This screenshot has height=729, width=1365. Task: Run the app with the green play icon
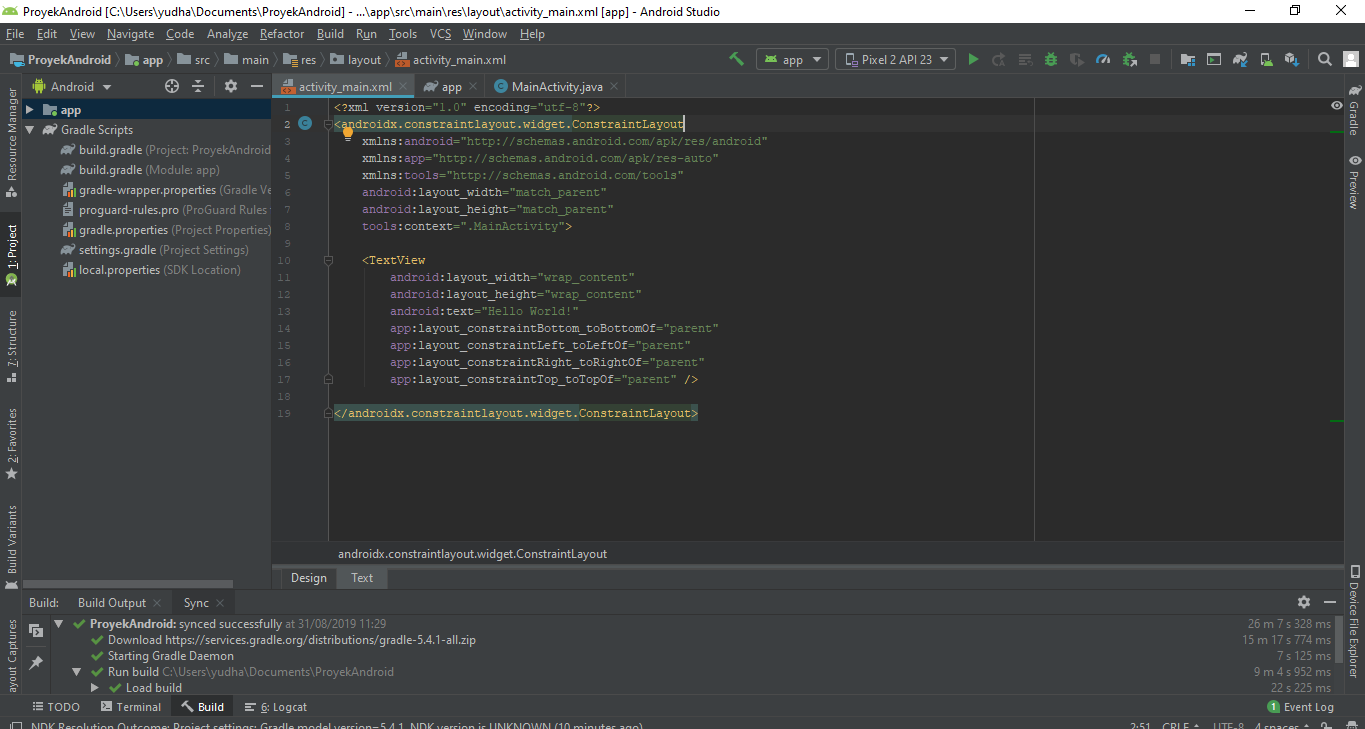point(973,59)
